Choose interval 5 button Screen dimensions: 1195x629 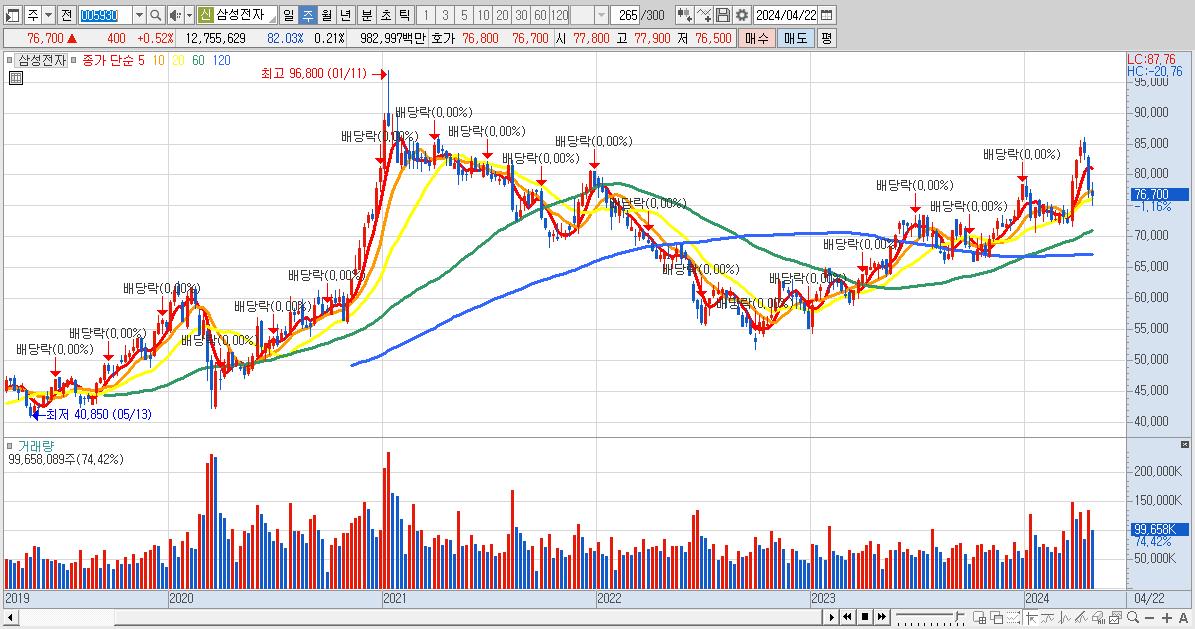click(x=464, y=14)
